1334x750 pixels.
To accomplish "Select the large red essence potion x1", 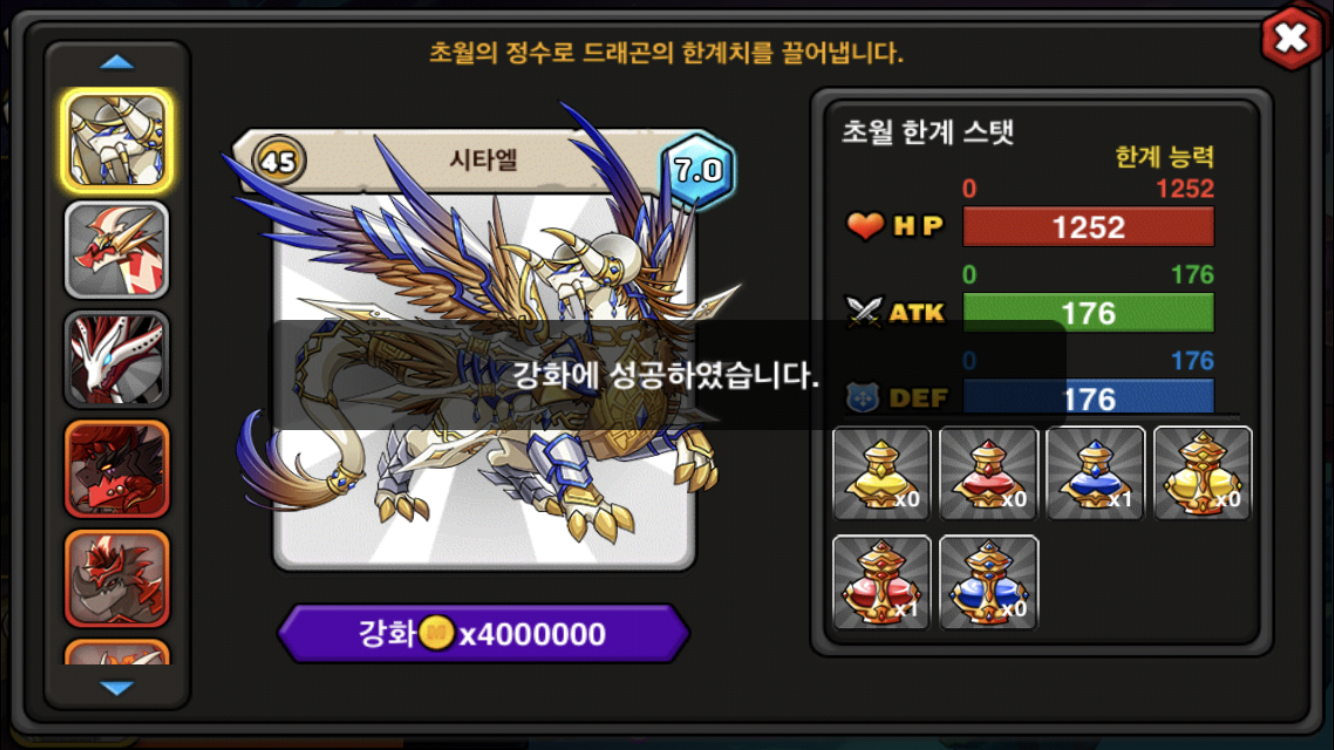I will [882, 583].
